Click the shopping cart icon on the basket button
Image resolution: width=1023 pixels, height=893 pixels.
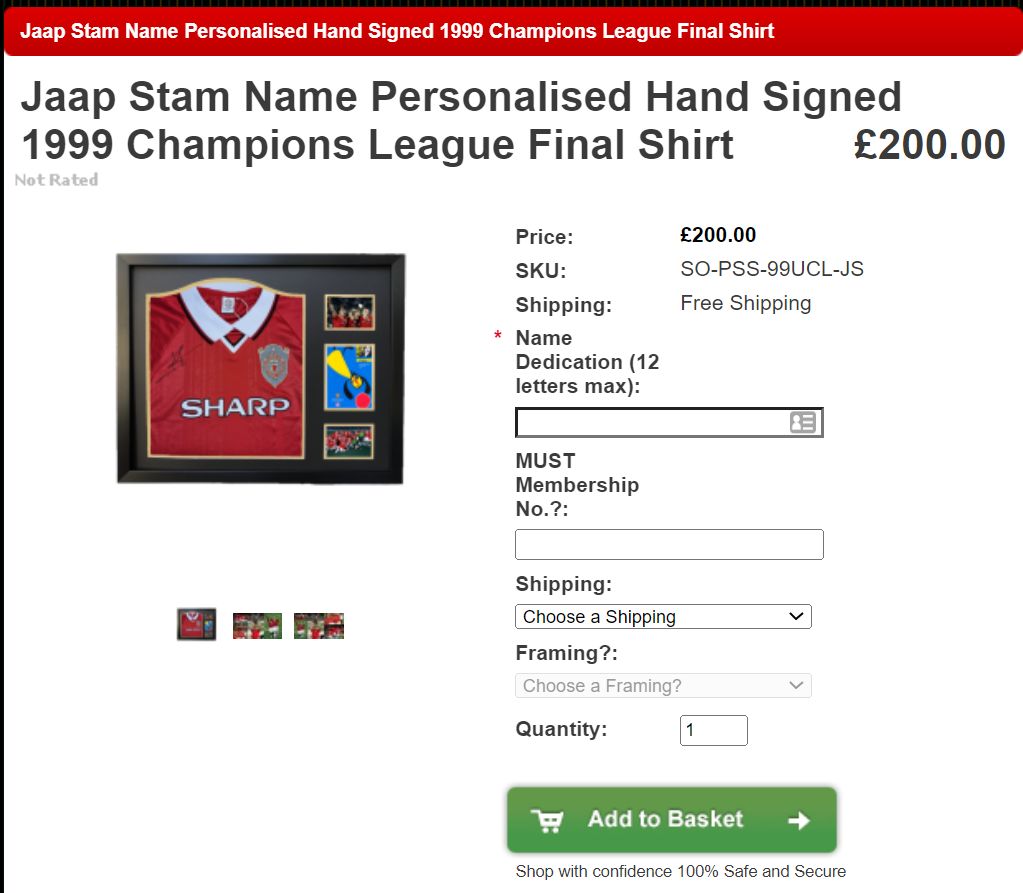pyautogui.click(x=547, y=820)
